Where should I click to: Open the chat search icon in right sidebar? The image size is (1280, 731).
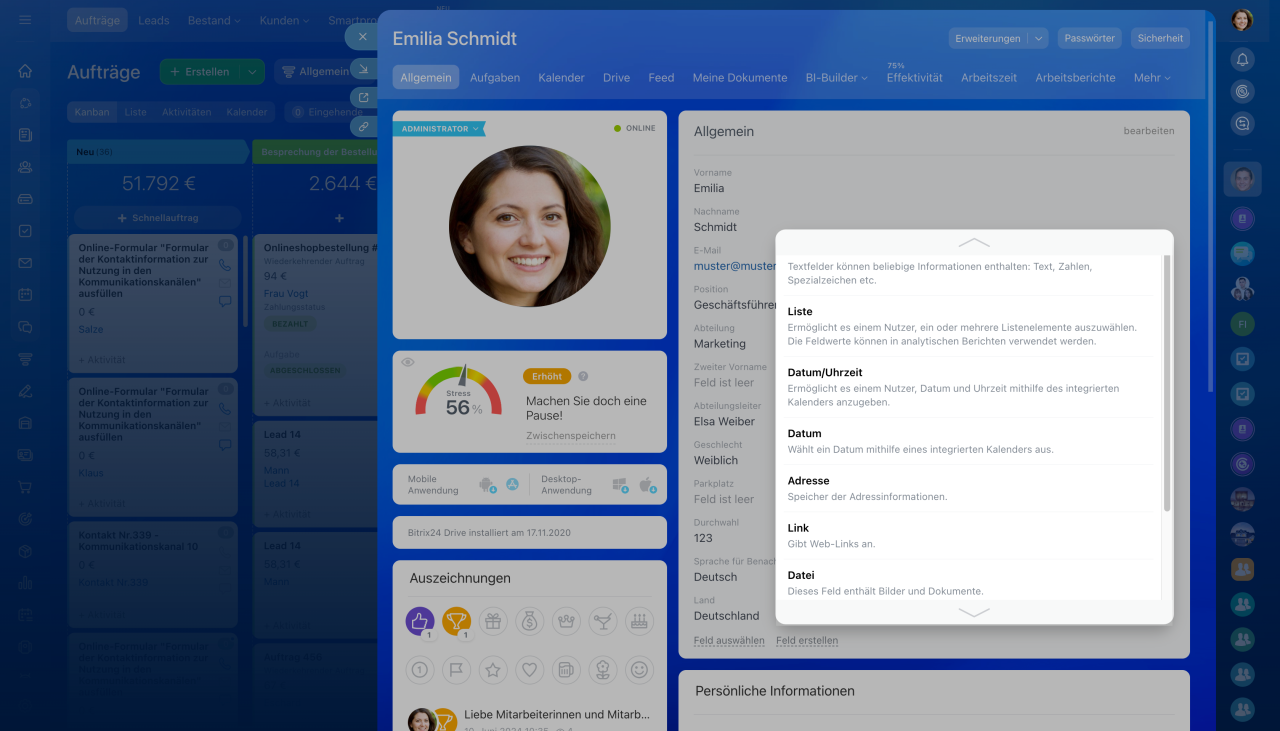[1242, 124]
